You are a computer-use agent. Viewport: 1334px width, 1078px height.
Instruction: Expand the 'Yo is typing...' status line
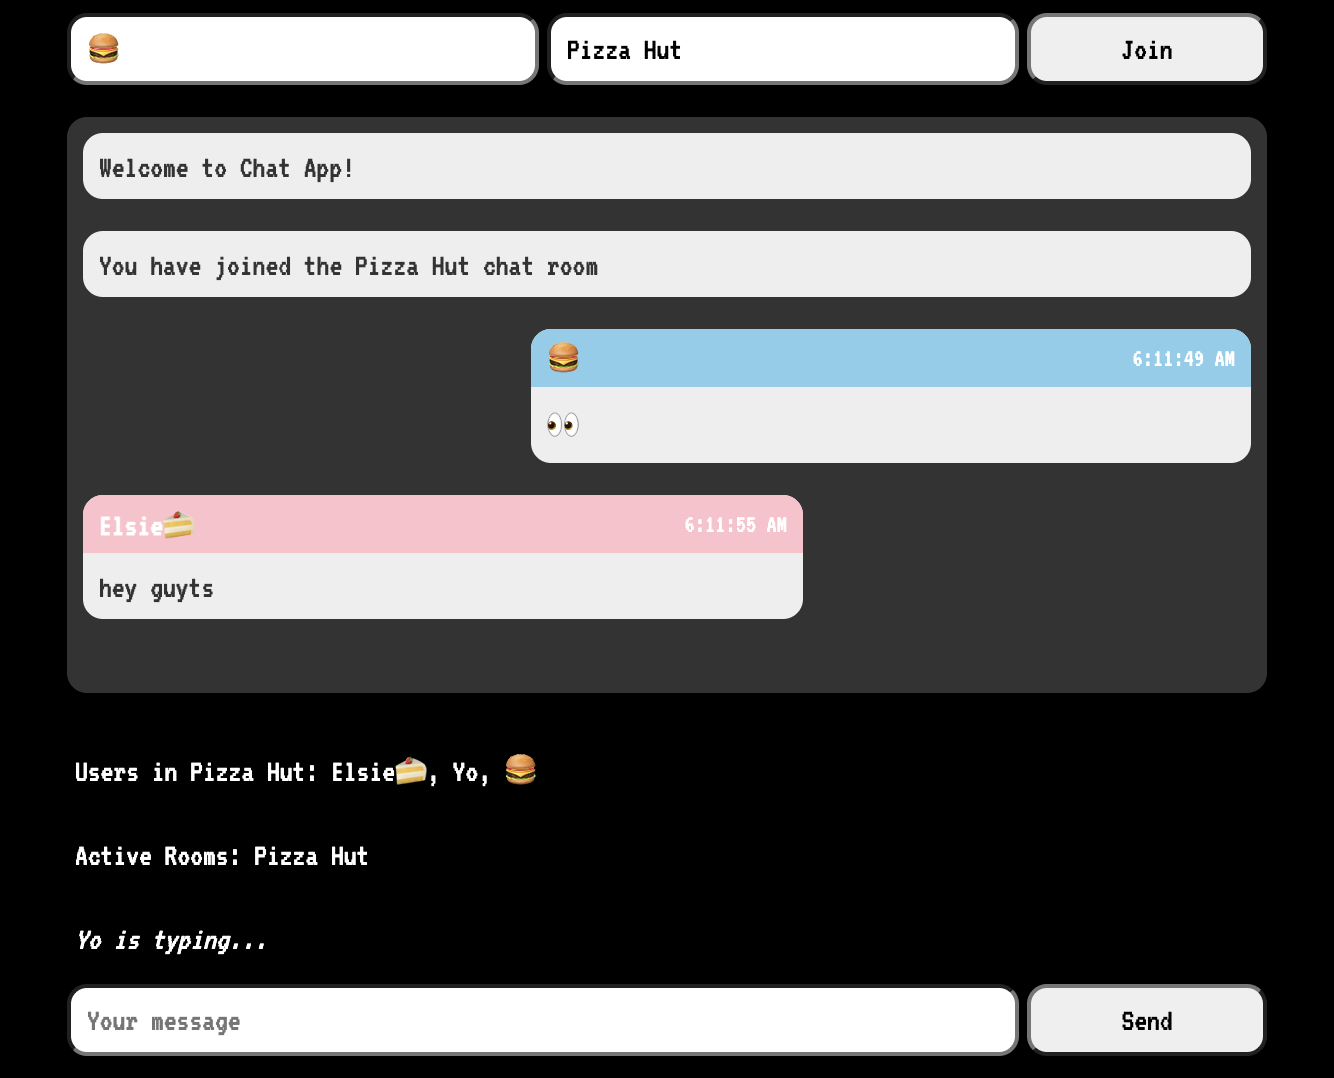[171, 940]
